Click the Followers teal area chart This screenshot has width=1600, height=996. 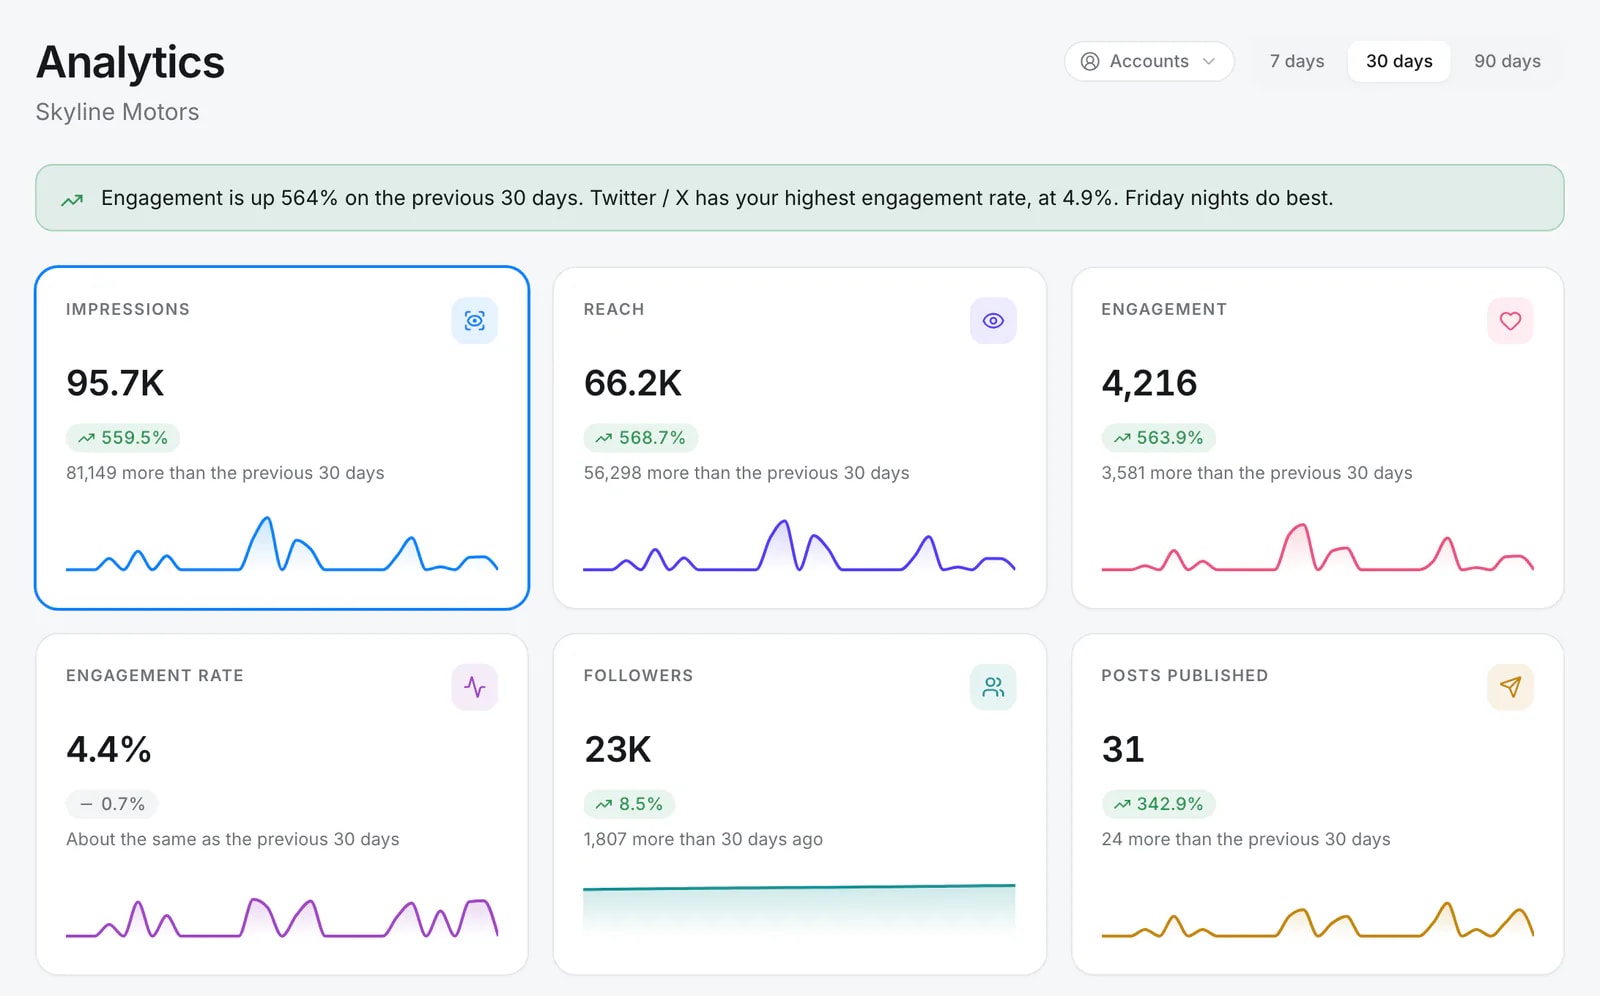(799, 910)
